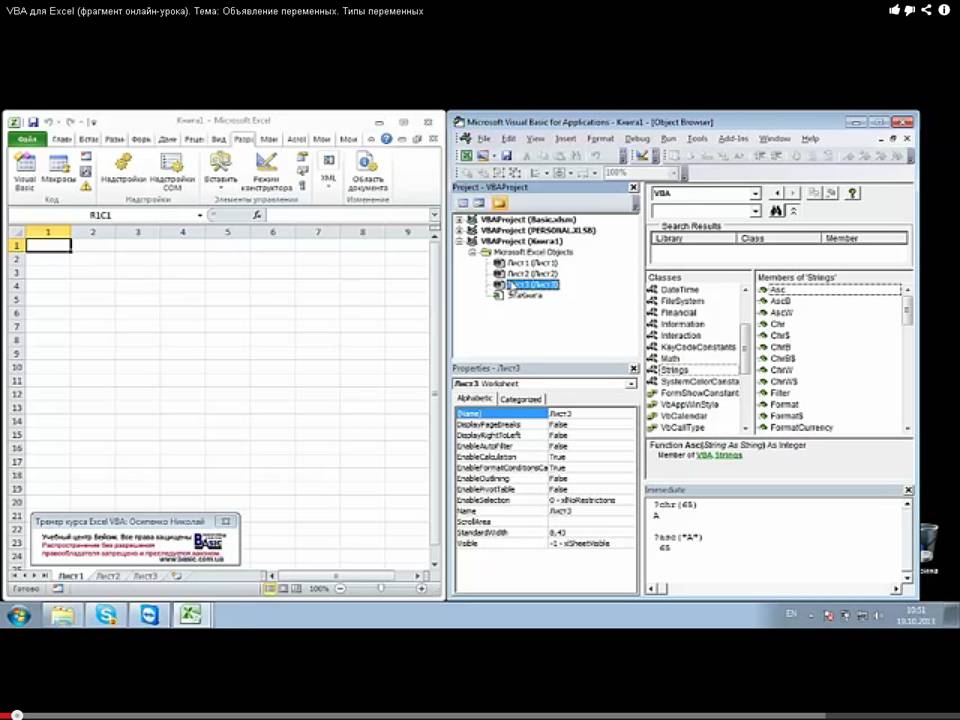Image resolution: width=960 pixels, height=720 pixels.
Task: Select Лист3 sheet tab in Excel
Action: pos(146,576)
